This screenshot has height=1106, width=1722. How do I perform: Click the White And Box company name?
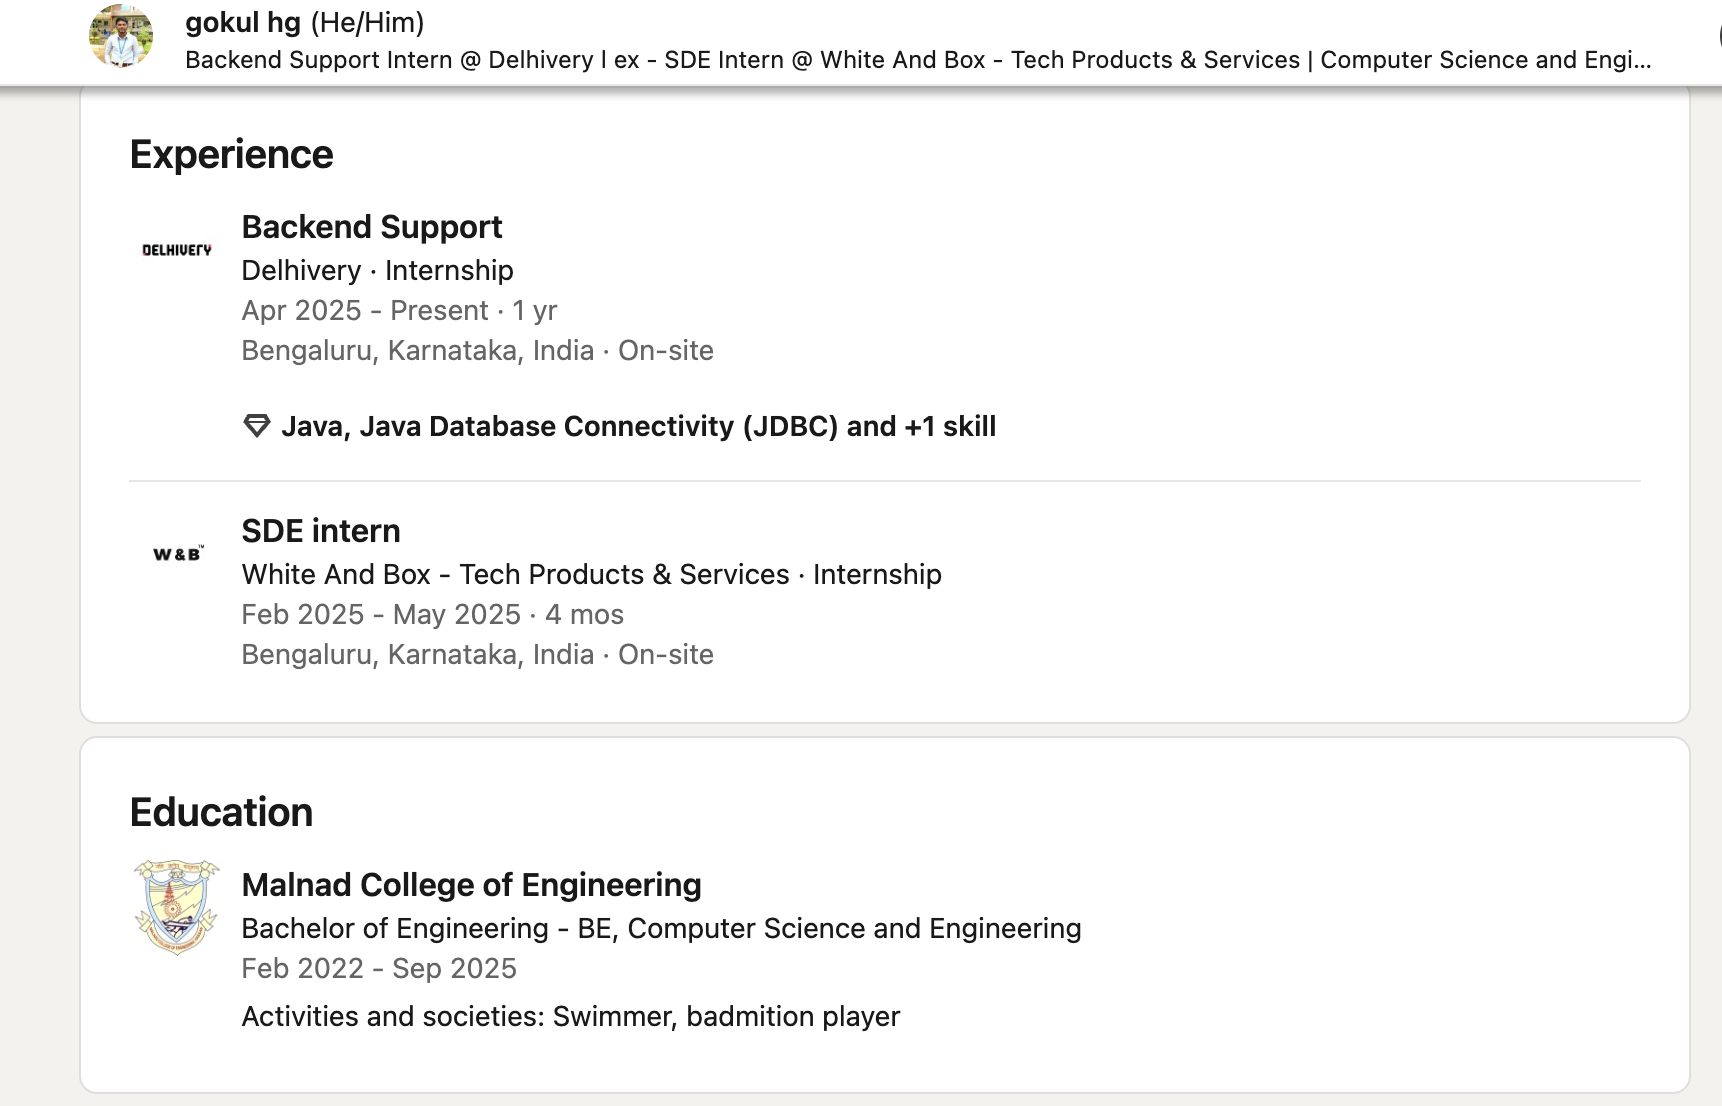pyautogui.click(x=514, y=574)
